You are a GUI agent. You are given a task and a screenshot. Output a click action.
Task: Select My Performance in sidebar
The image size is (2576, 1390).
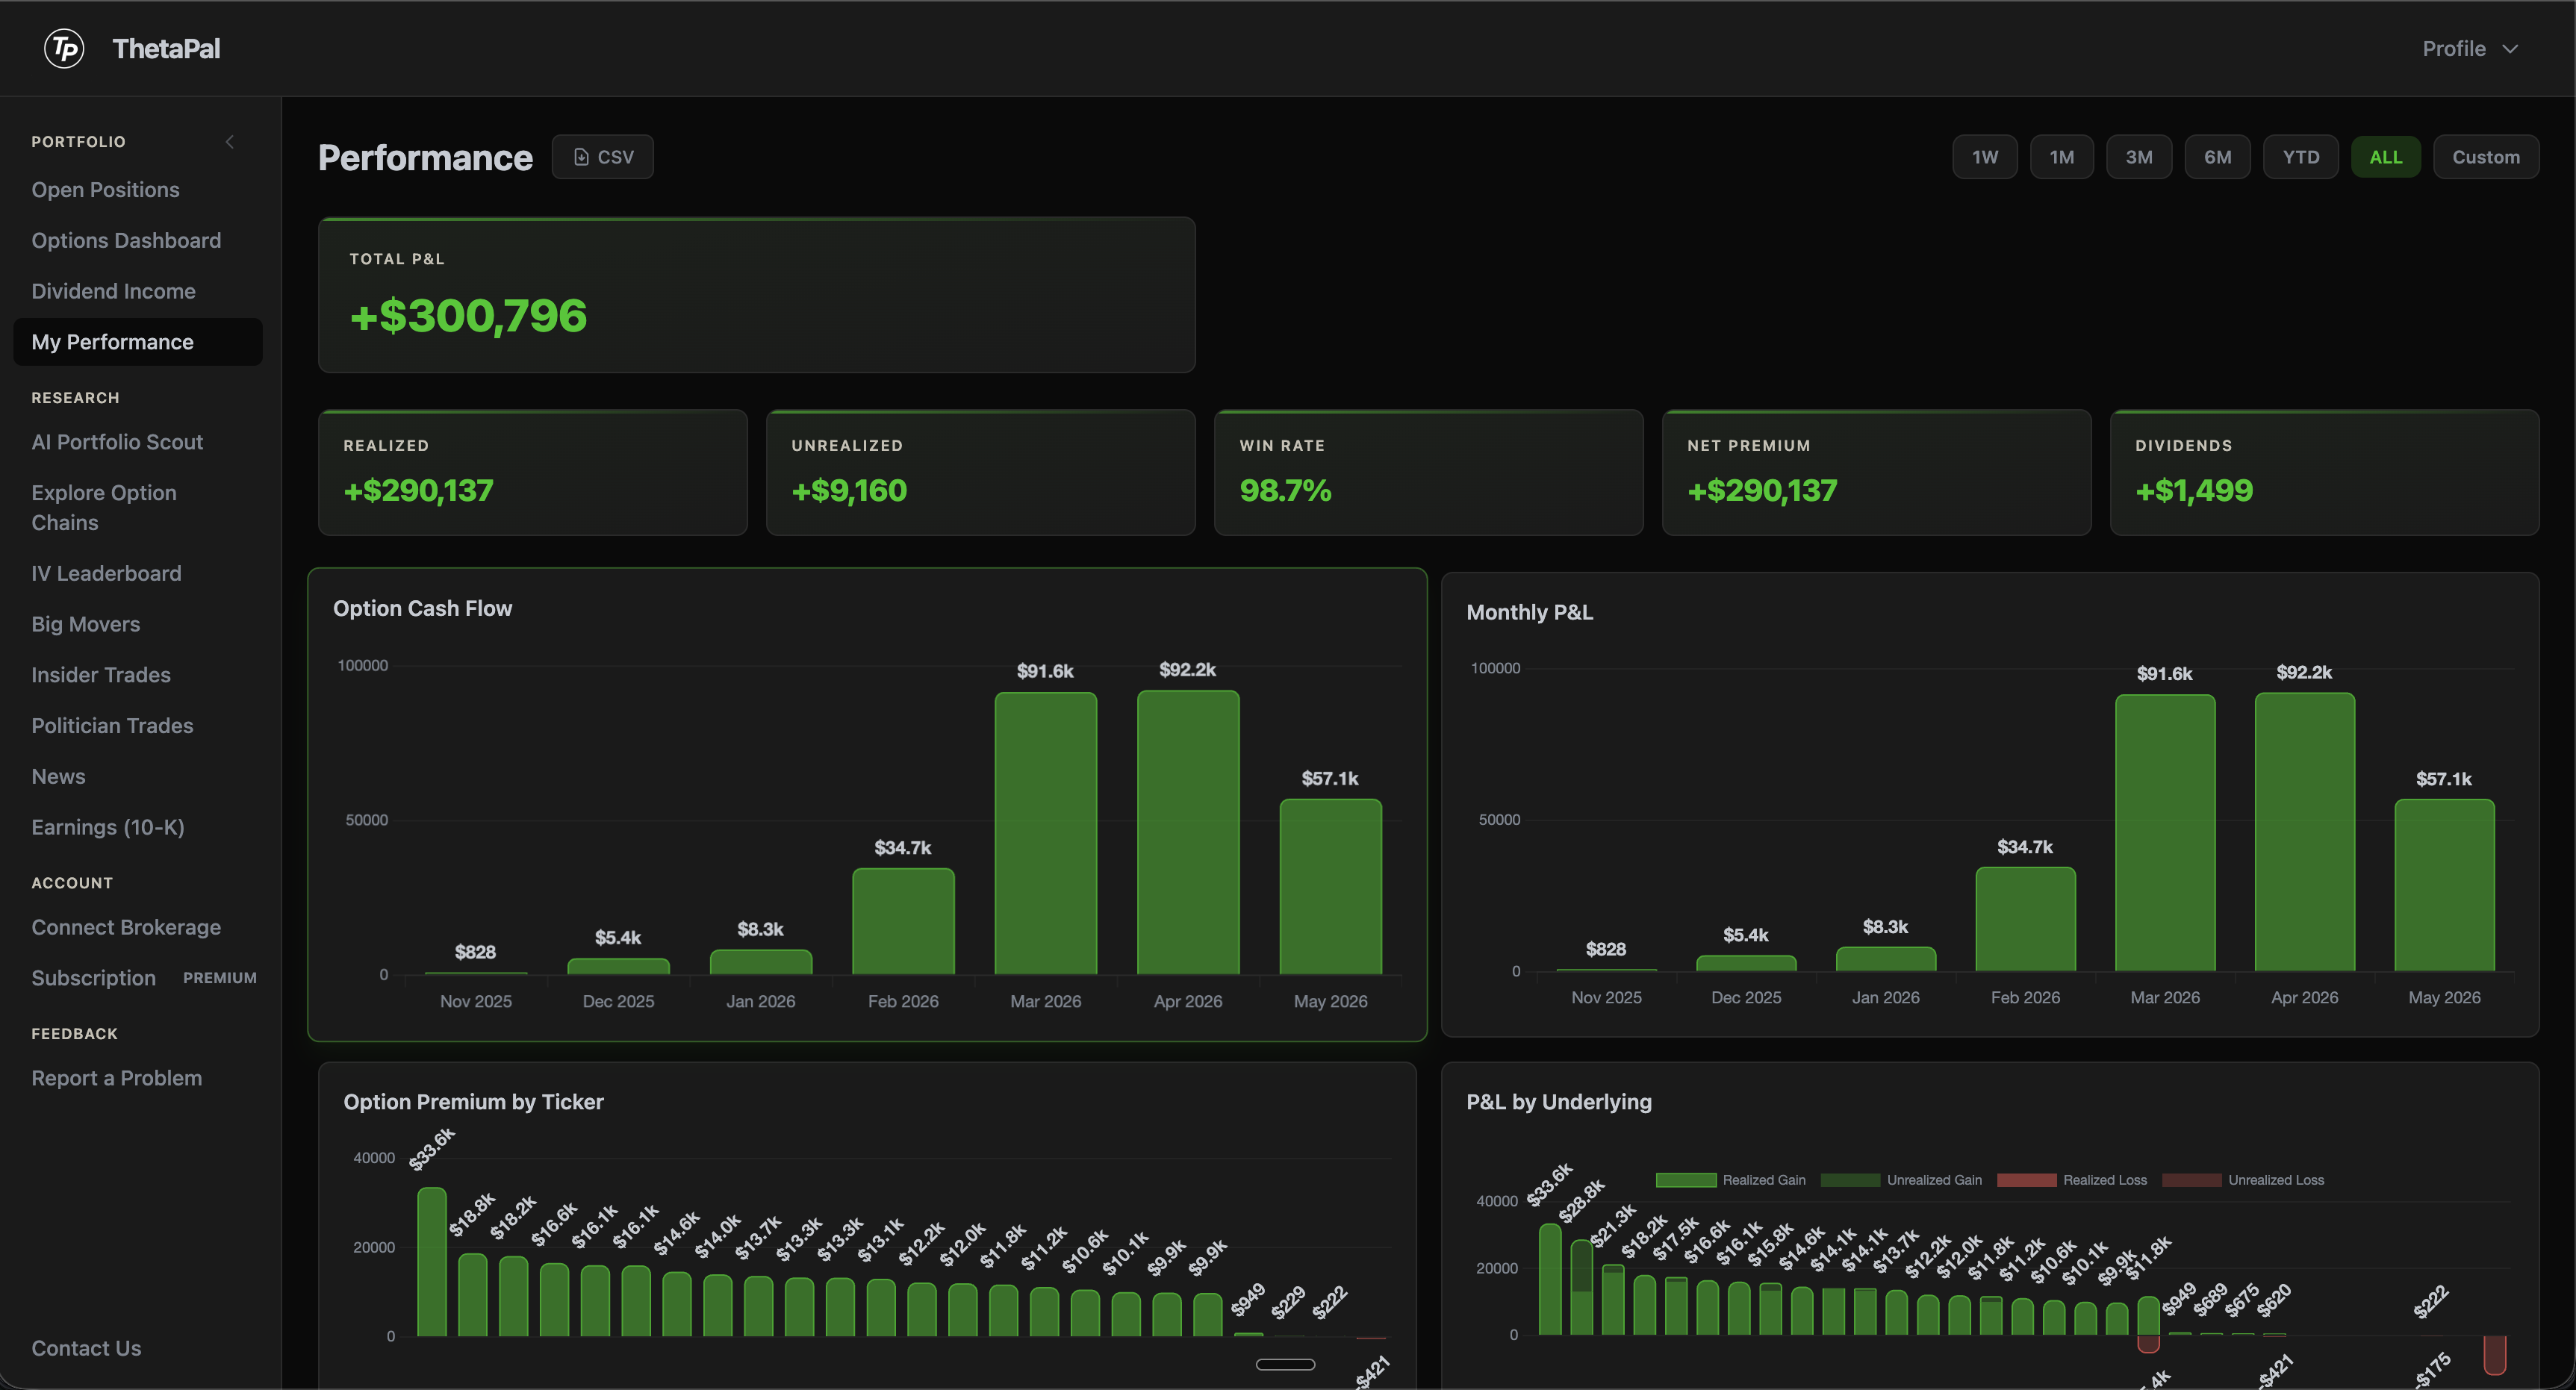(x=138, y=342)
